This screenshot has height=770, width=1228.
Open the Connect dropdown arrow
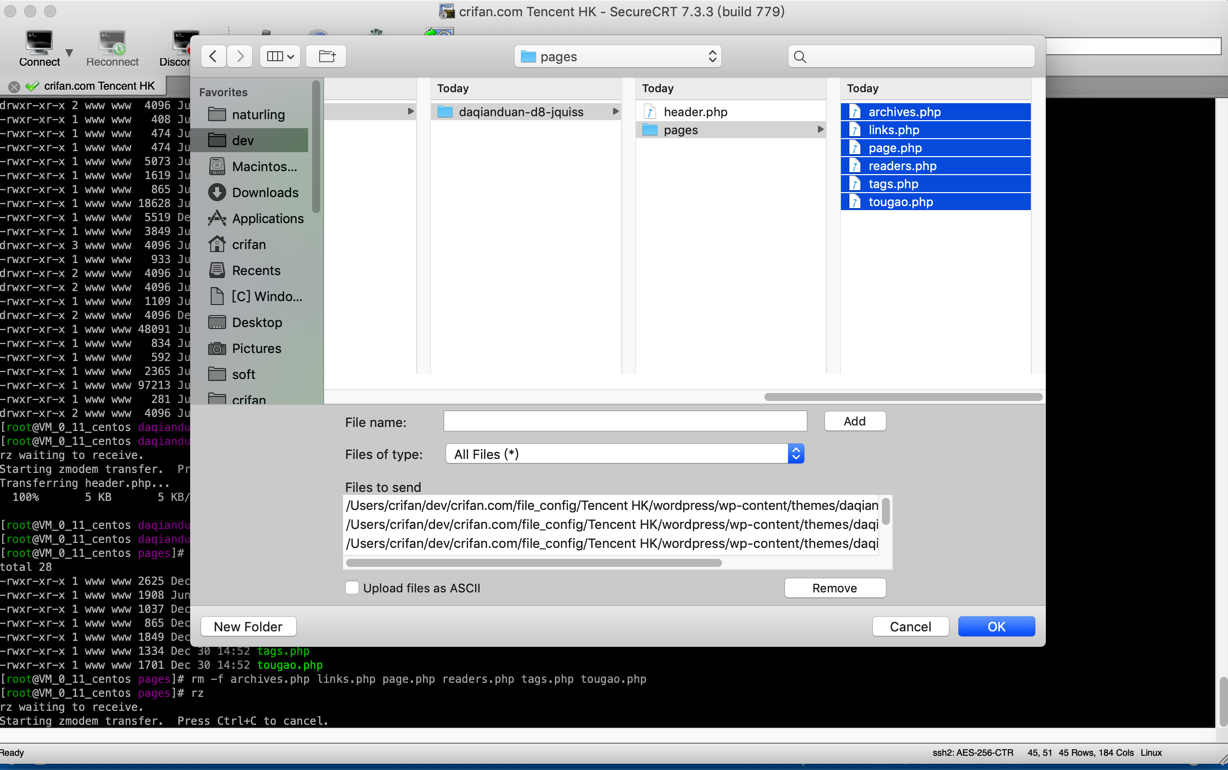click(x=69, y=52)
